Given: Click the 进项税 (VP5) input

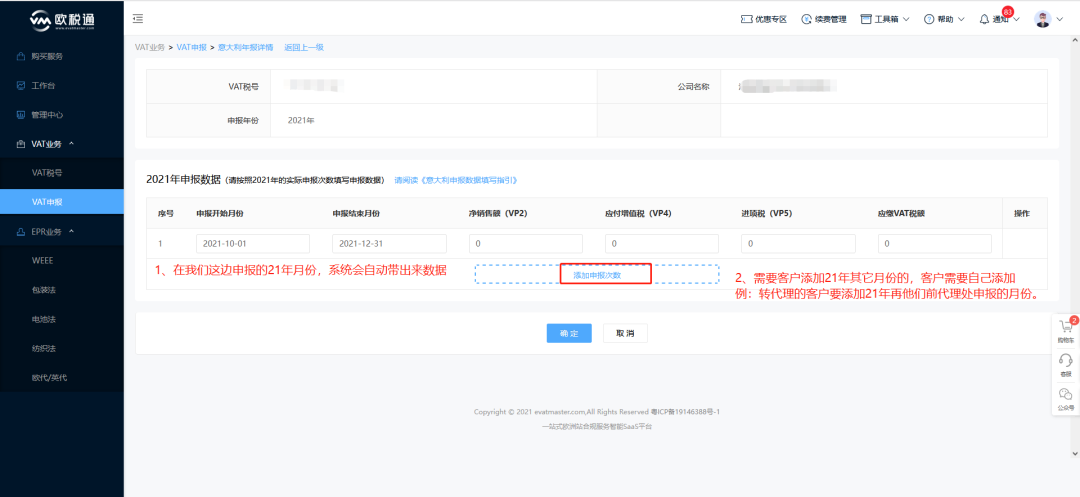Looking at the screenshot, I should point(798,244).
